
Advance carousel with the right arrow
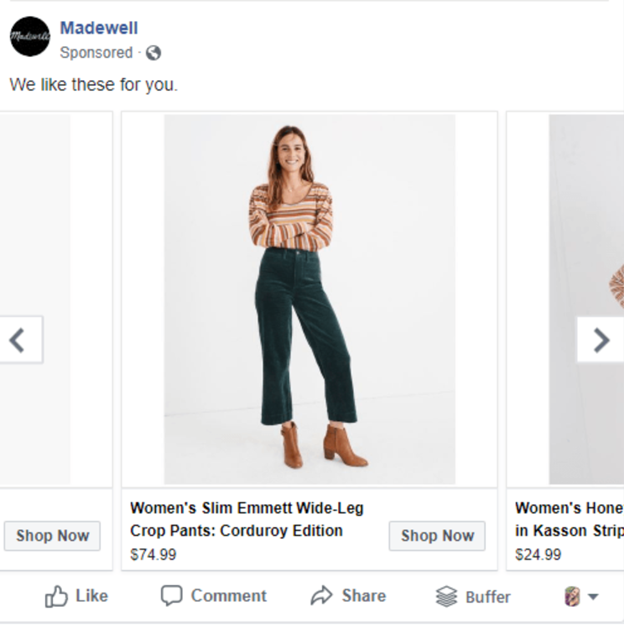pyautogui.click(x=601, y=340)
